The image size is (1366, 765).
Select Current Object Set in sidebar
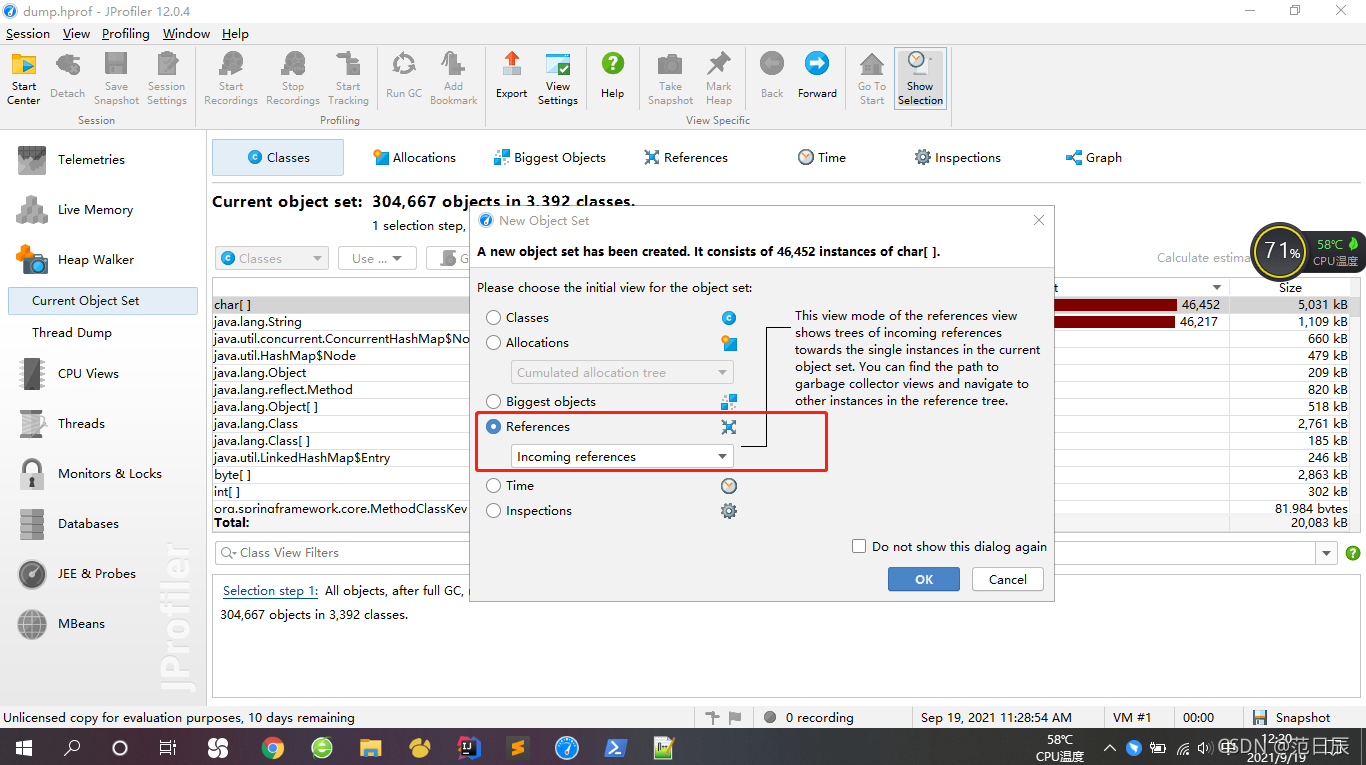(x=102, y=300)
